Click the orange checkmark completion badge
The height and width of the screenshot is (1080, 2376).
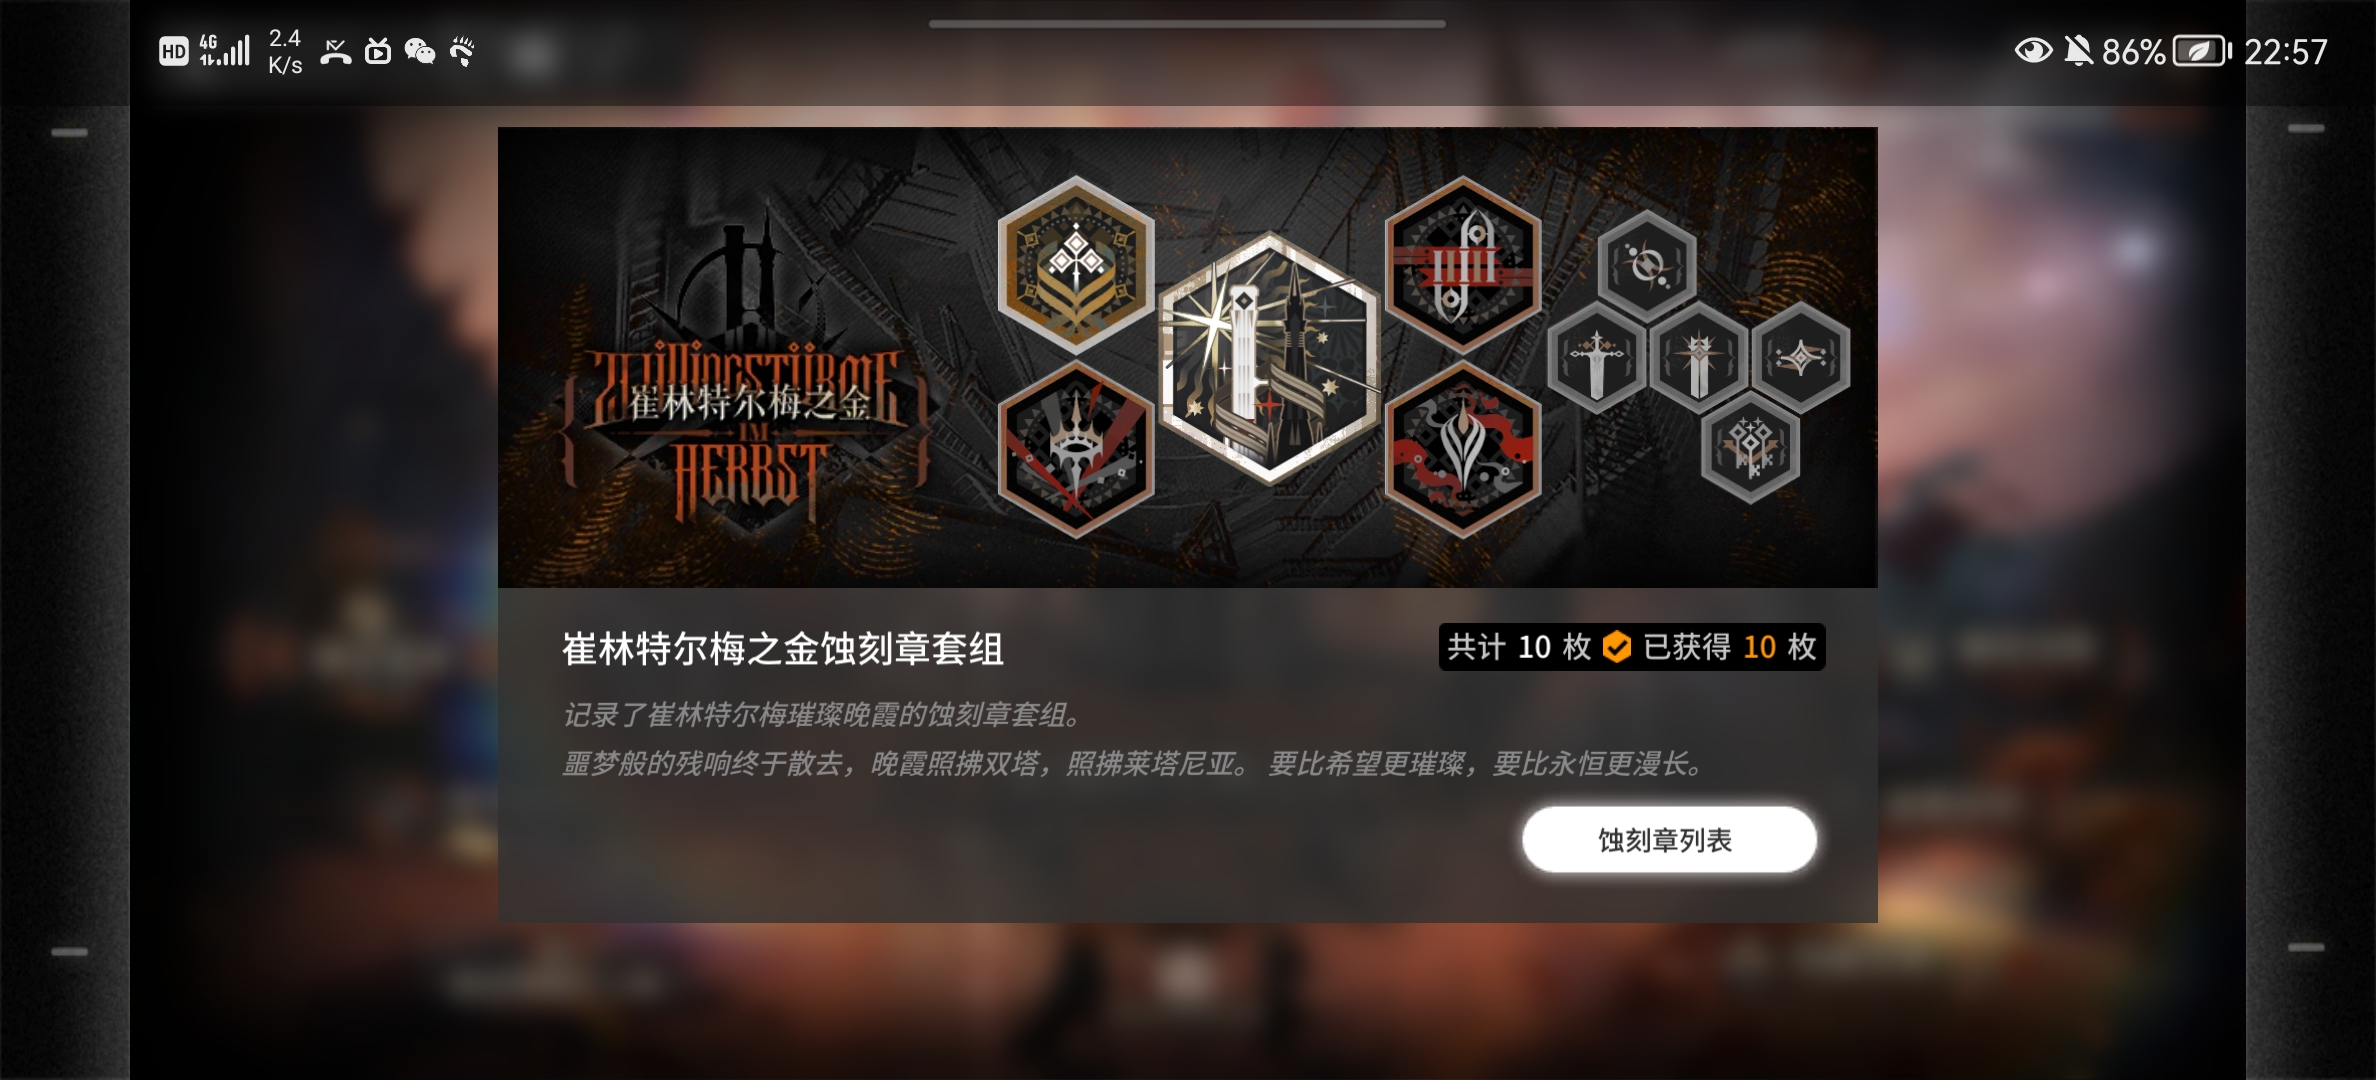pyautogui.click(x=1616, y=647)
